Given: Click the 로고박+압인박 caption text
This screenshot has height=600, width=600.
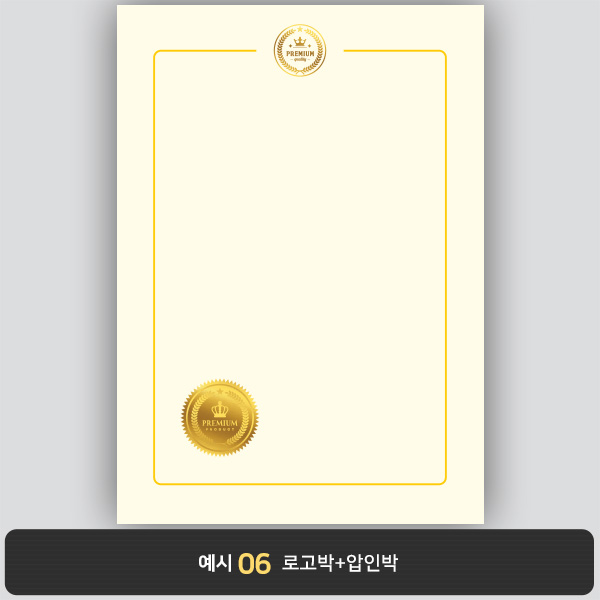Looking at the screenshot, I should pos(340,563).
